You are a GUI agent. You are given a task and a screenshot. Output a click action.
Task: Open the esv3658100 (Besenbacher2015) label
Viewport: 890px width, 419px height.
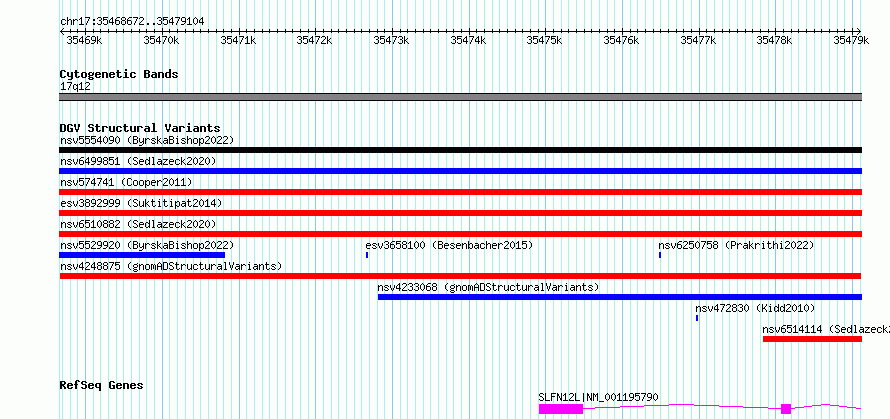tap(450, 245)
